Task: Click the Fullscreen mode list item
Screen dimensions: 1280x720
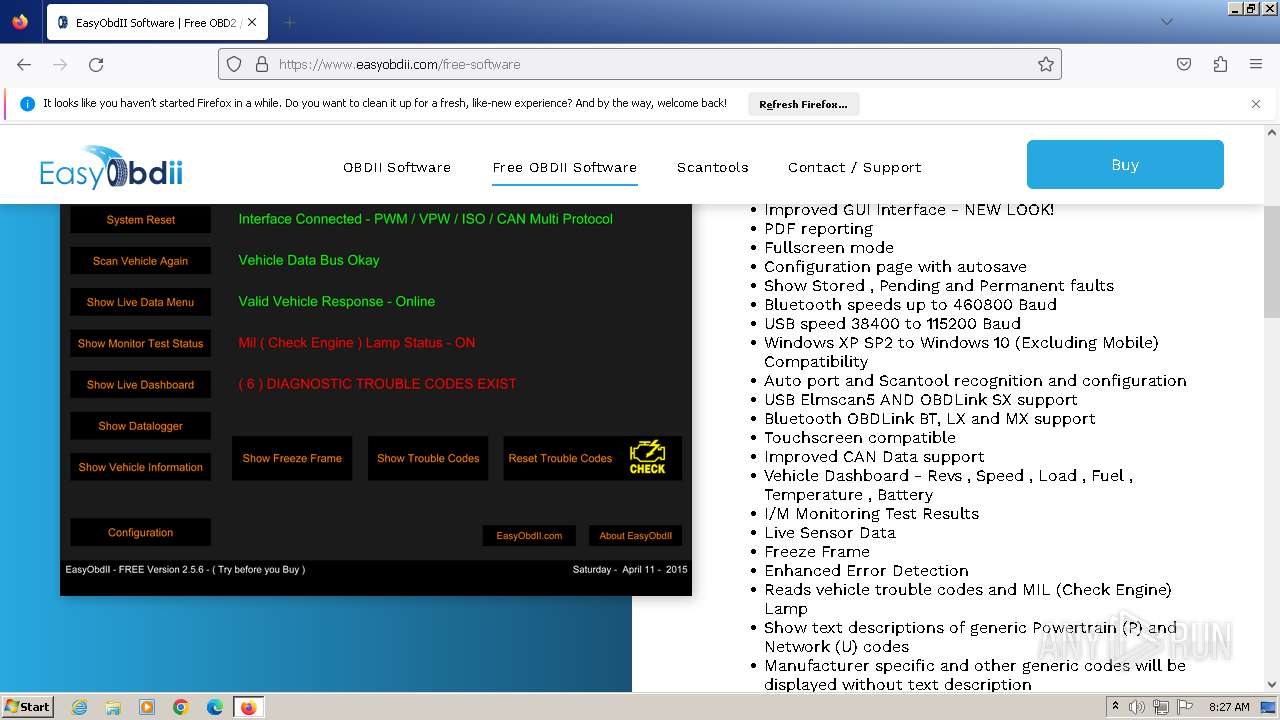Action: [829, 247]
